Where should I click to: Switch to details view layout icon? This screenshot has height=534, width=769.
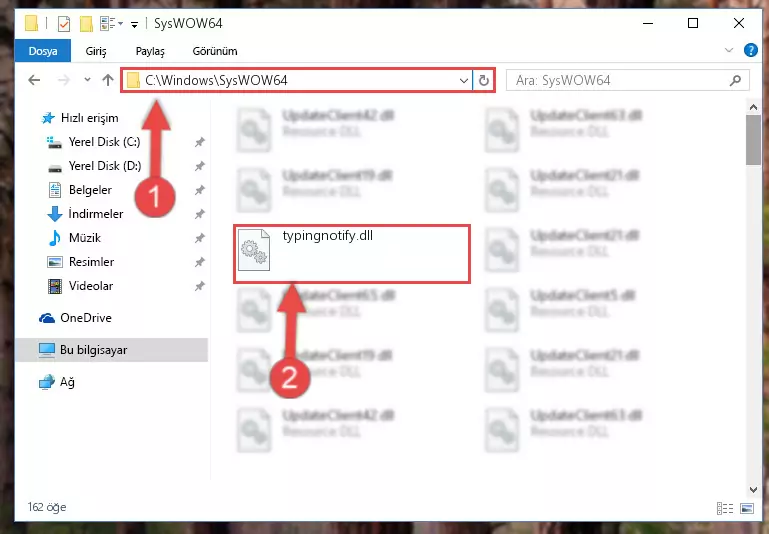tap(725, 508)
